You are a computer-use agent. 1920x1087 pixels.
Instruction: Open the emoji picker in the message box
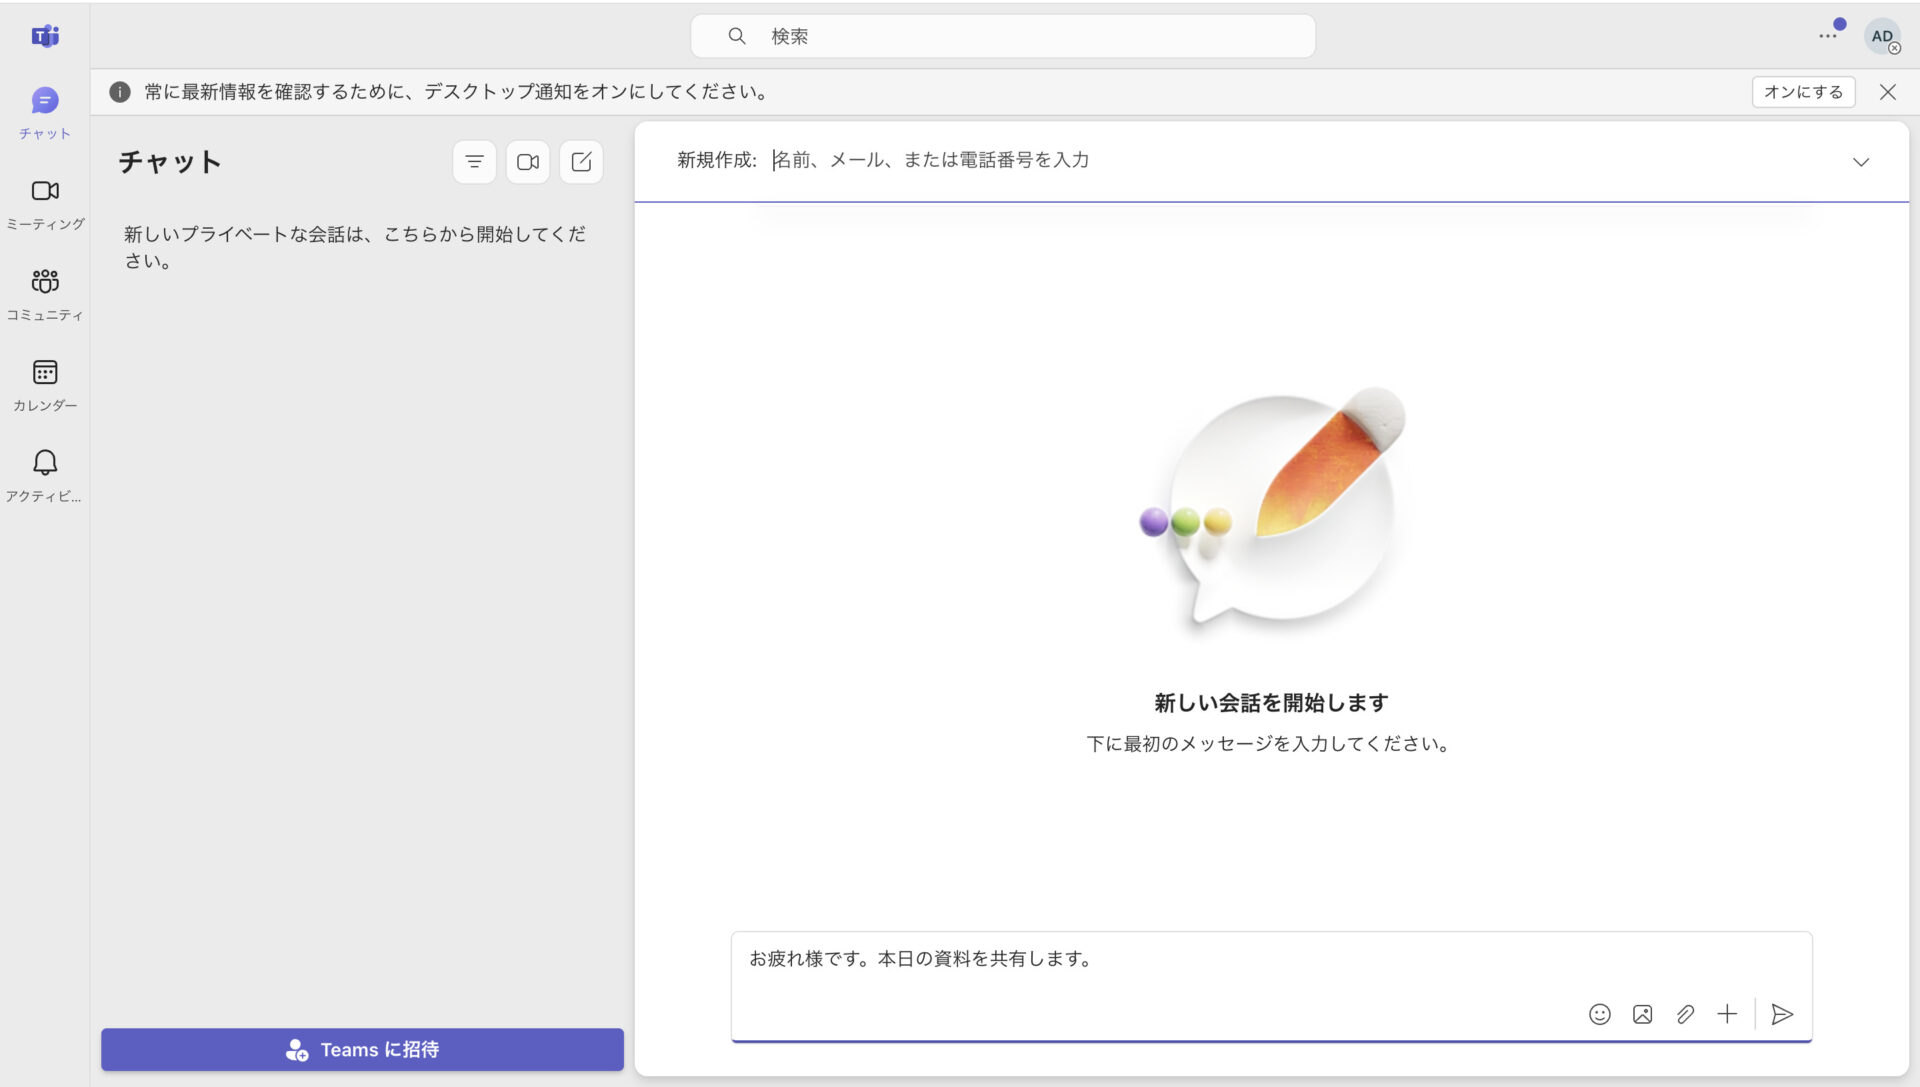1599,1014
